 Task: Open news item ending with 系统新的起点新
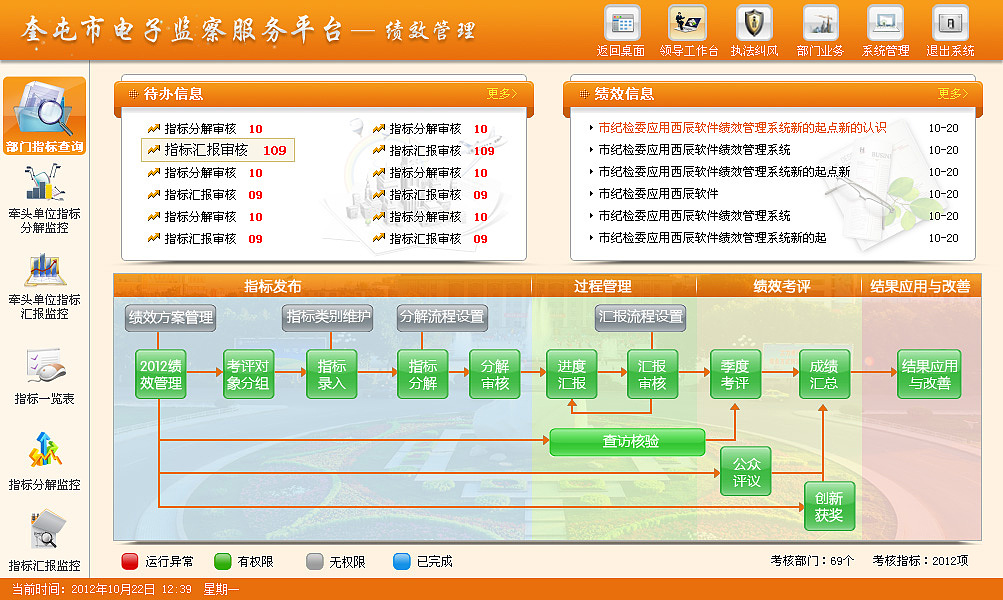pyautogui.click(x=724, y=172)
